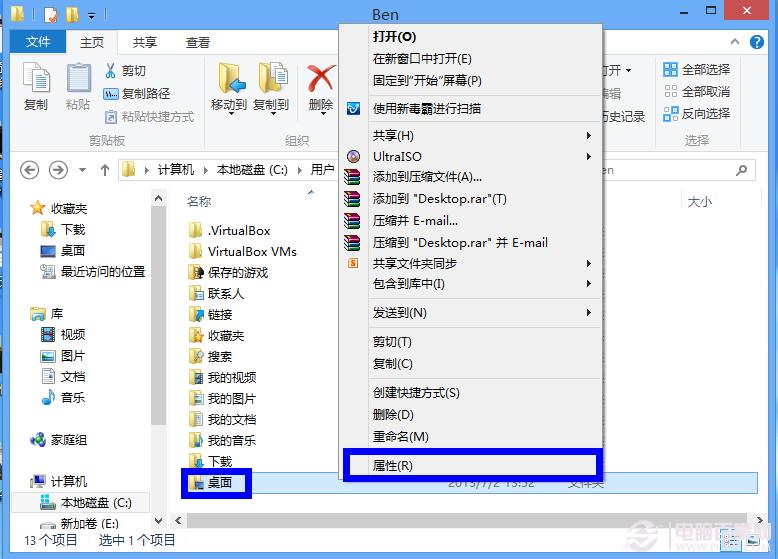Switch to the Share (共享) tab
This screenshot has height=559, width=778.
point(145,42)
